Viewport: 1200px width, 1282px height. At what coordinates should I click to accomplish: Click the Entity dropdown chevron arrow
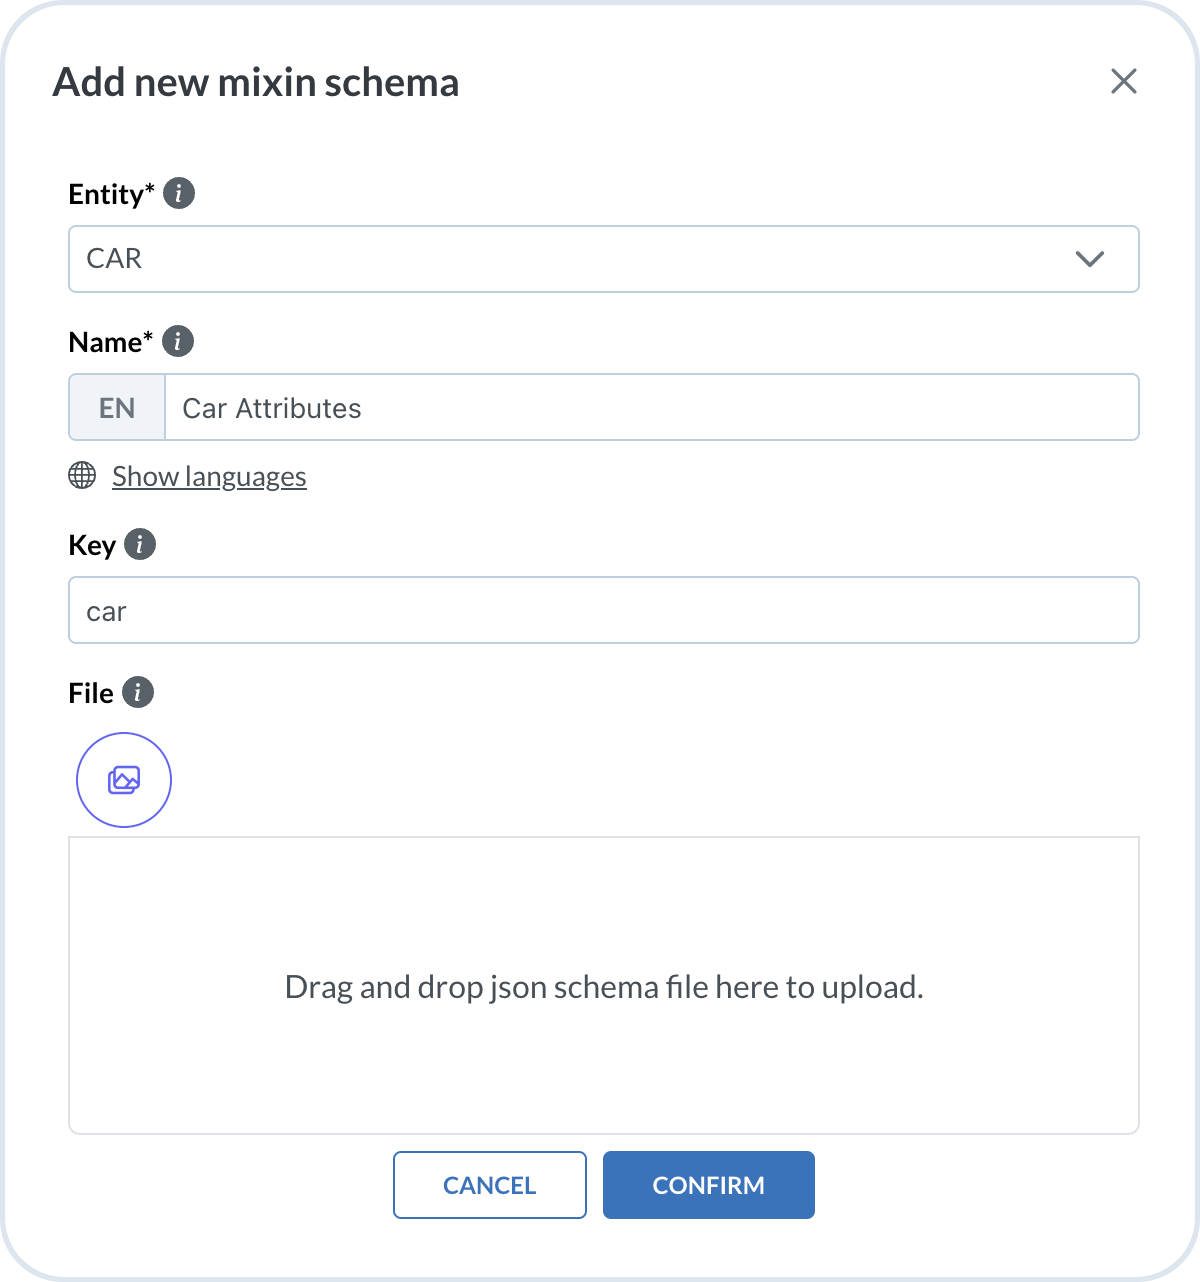click(1089, 259)
